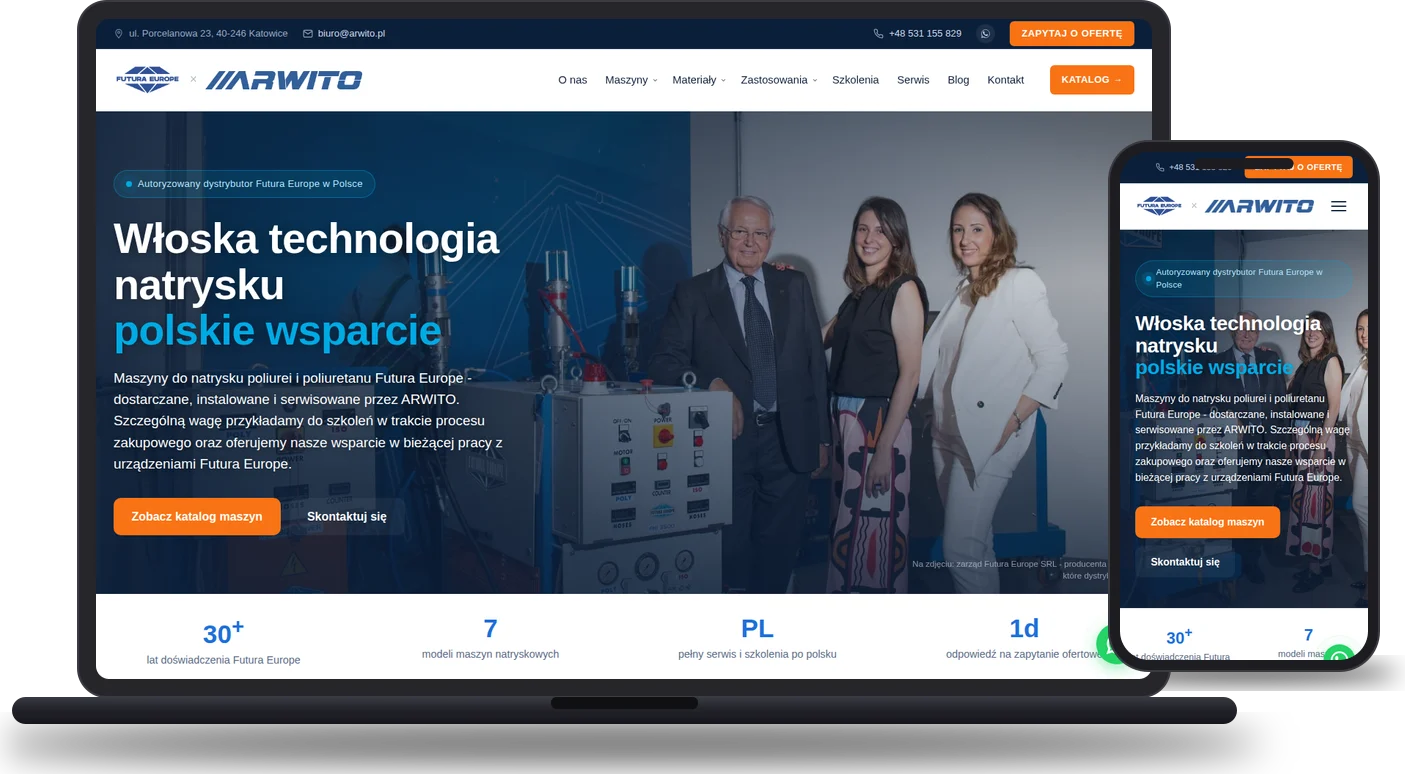Tap the orange O OFERTĘ button on phone

1298,167
